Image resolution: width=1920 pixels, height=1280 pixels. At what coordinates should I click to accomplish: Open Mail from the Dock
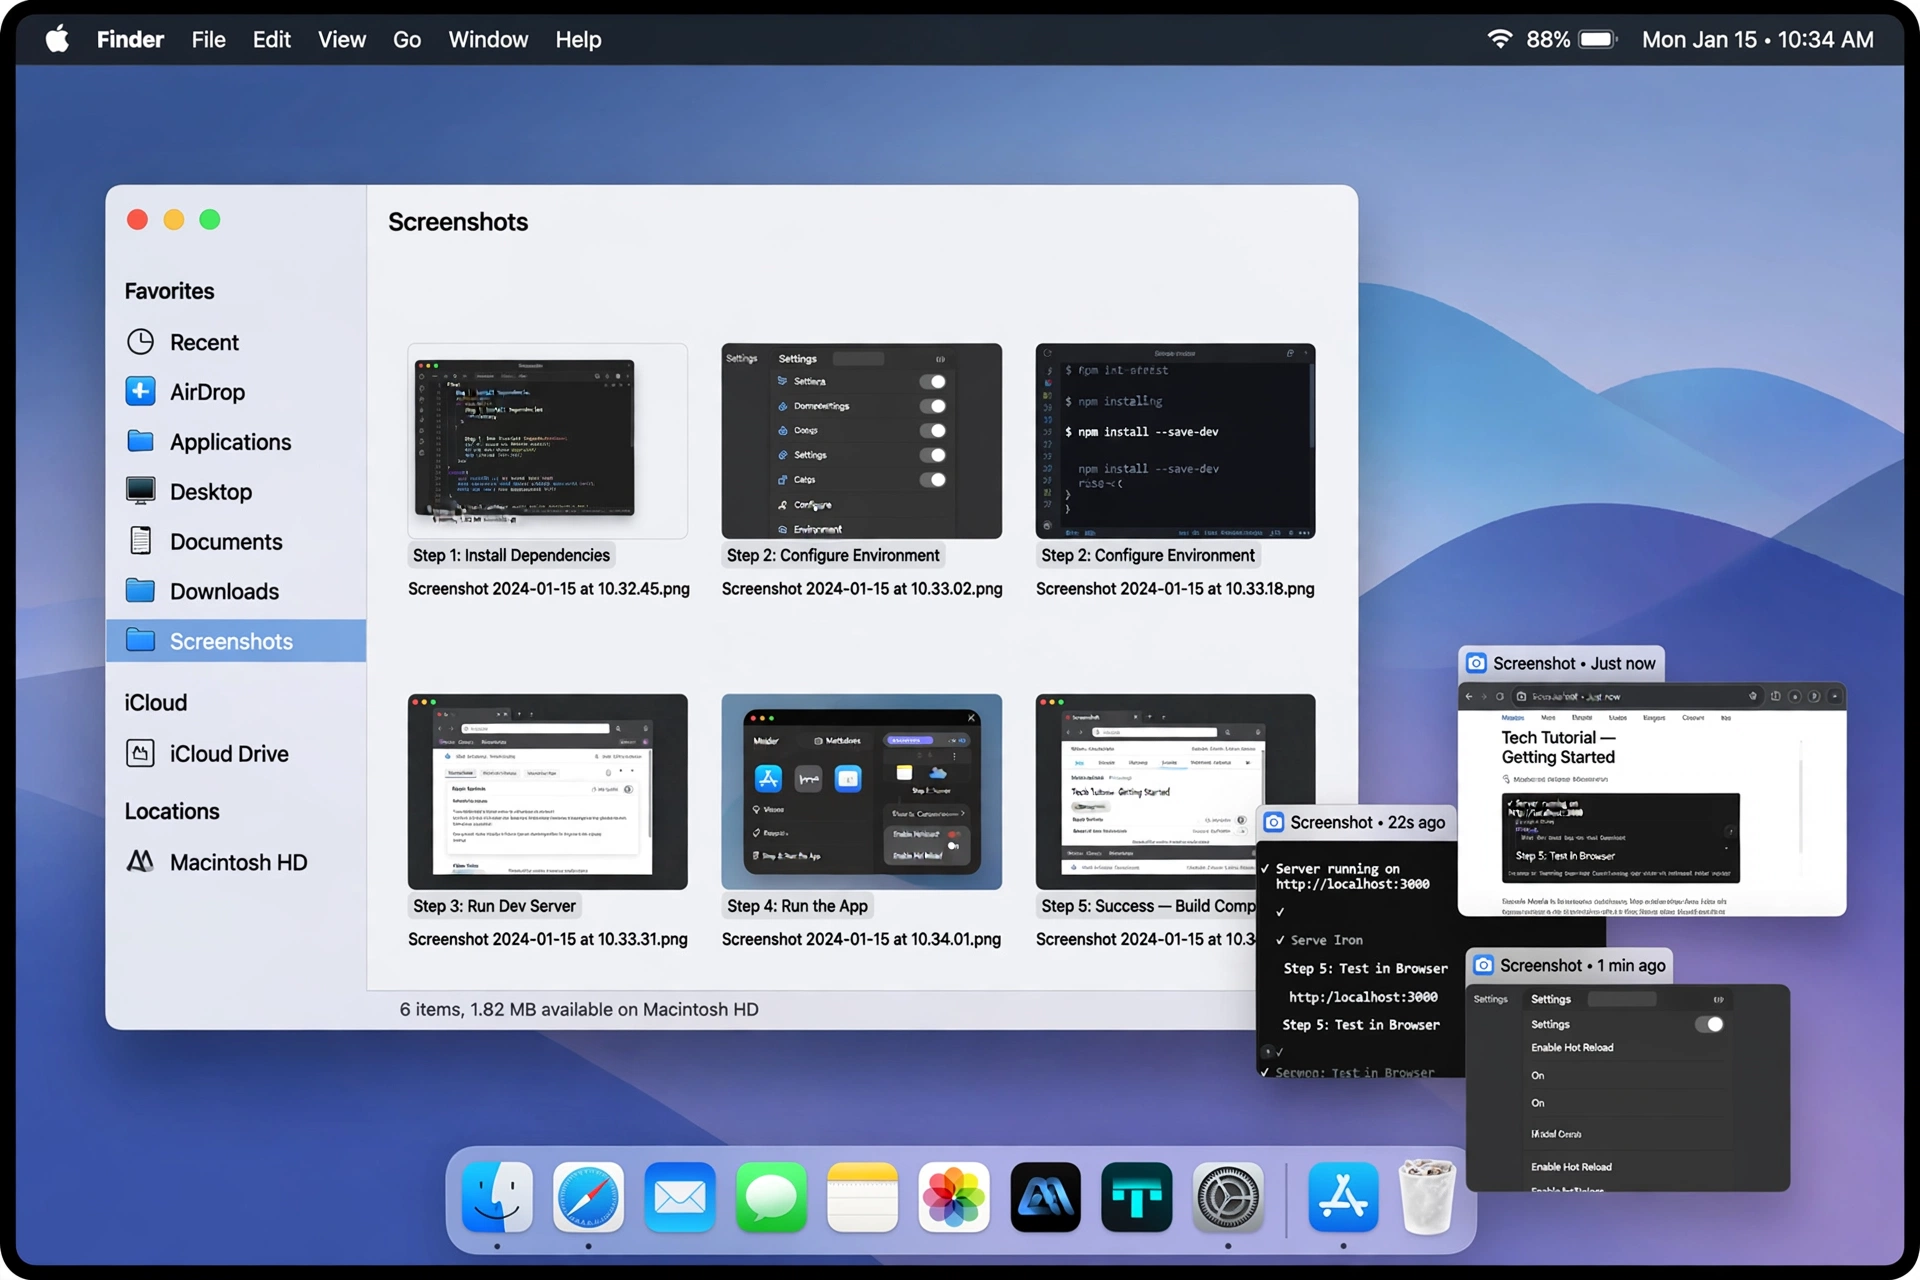tap(680, 1197)
